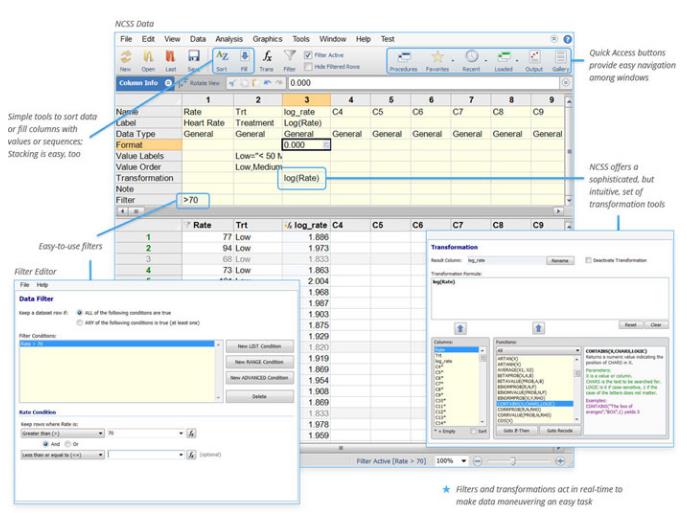Screen dimensions: 687x513
Task: Click the Clear button in Transformation
Action: 656,325
